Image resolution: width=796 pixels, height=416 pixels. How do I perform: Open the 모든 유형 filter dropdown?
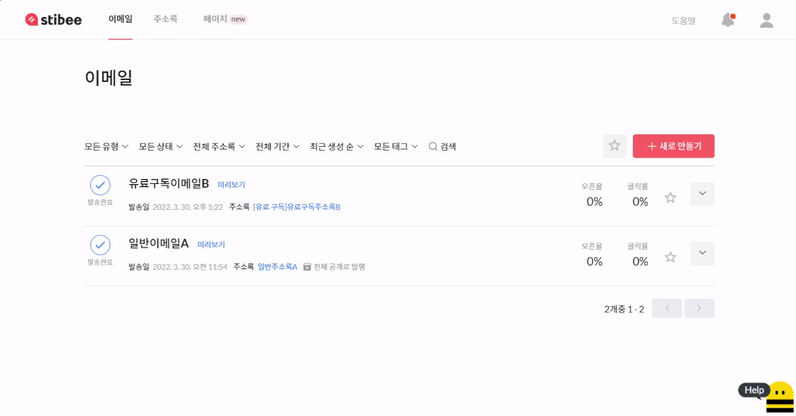coord(106,147)
